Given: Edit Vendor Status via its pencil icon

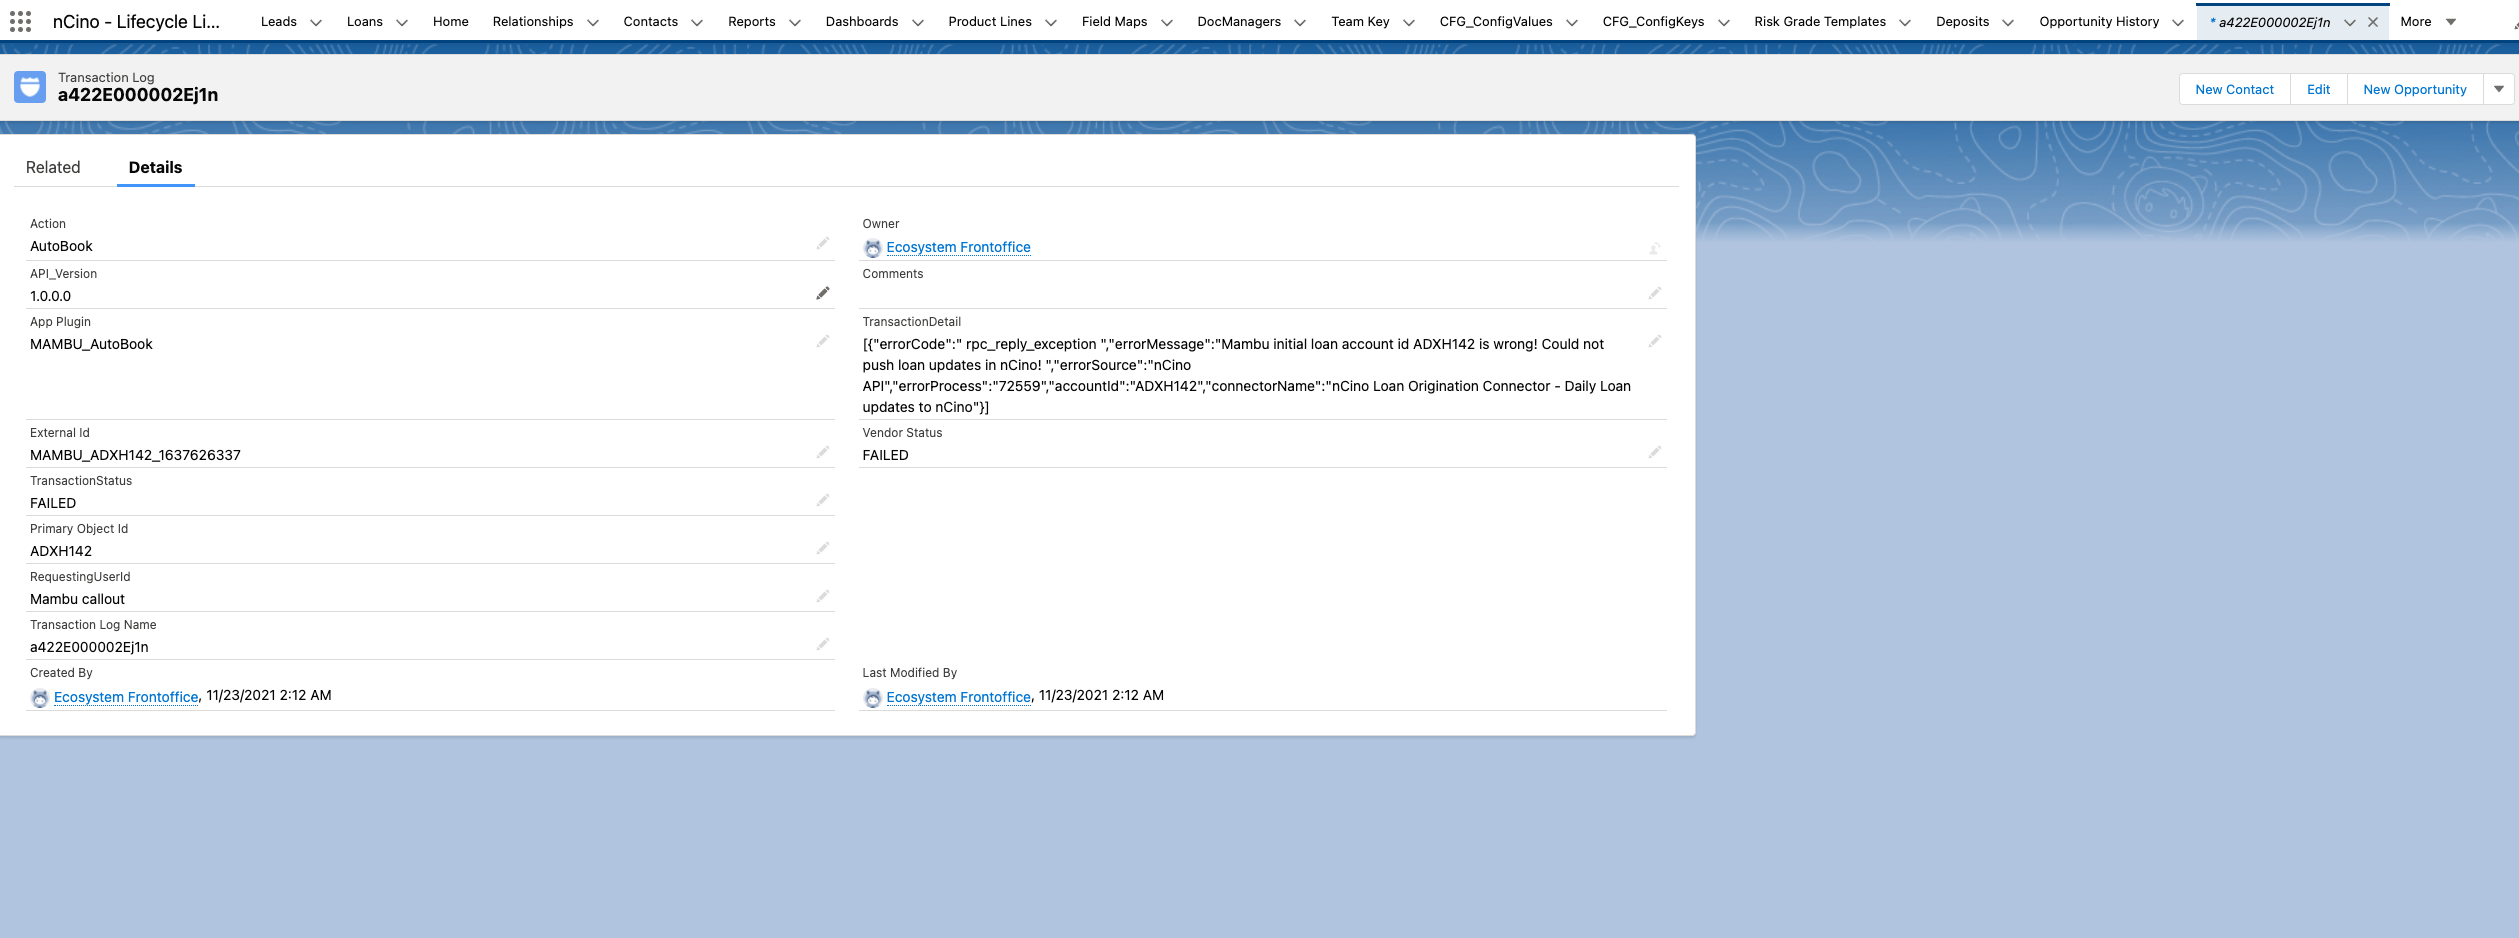Looking at the screenshot, I should click(1655, 451).
